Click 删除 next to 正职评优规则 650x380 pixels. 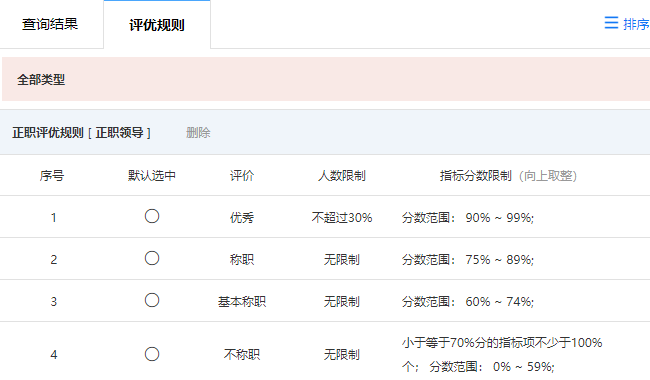pos(198,133)
